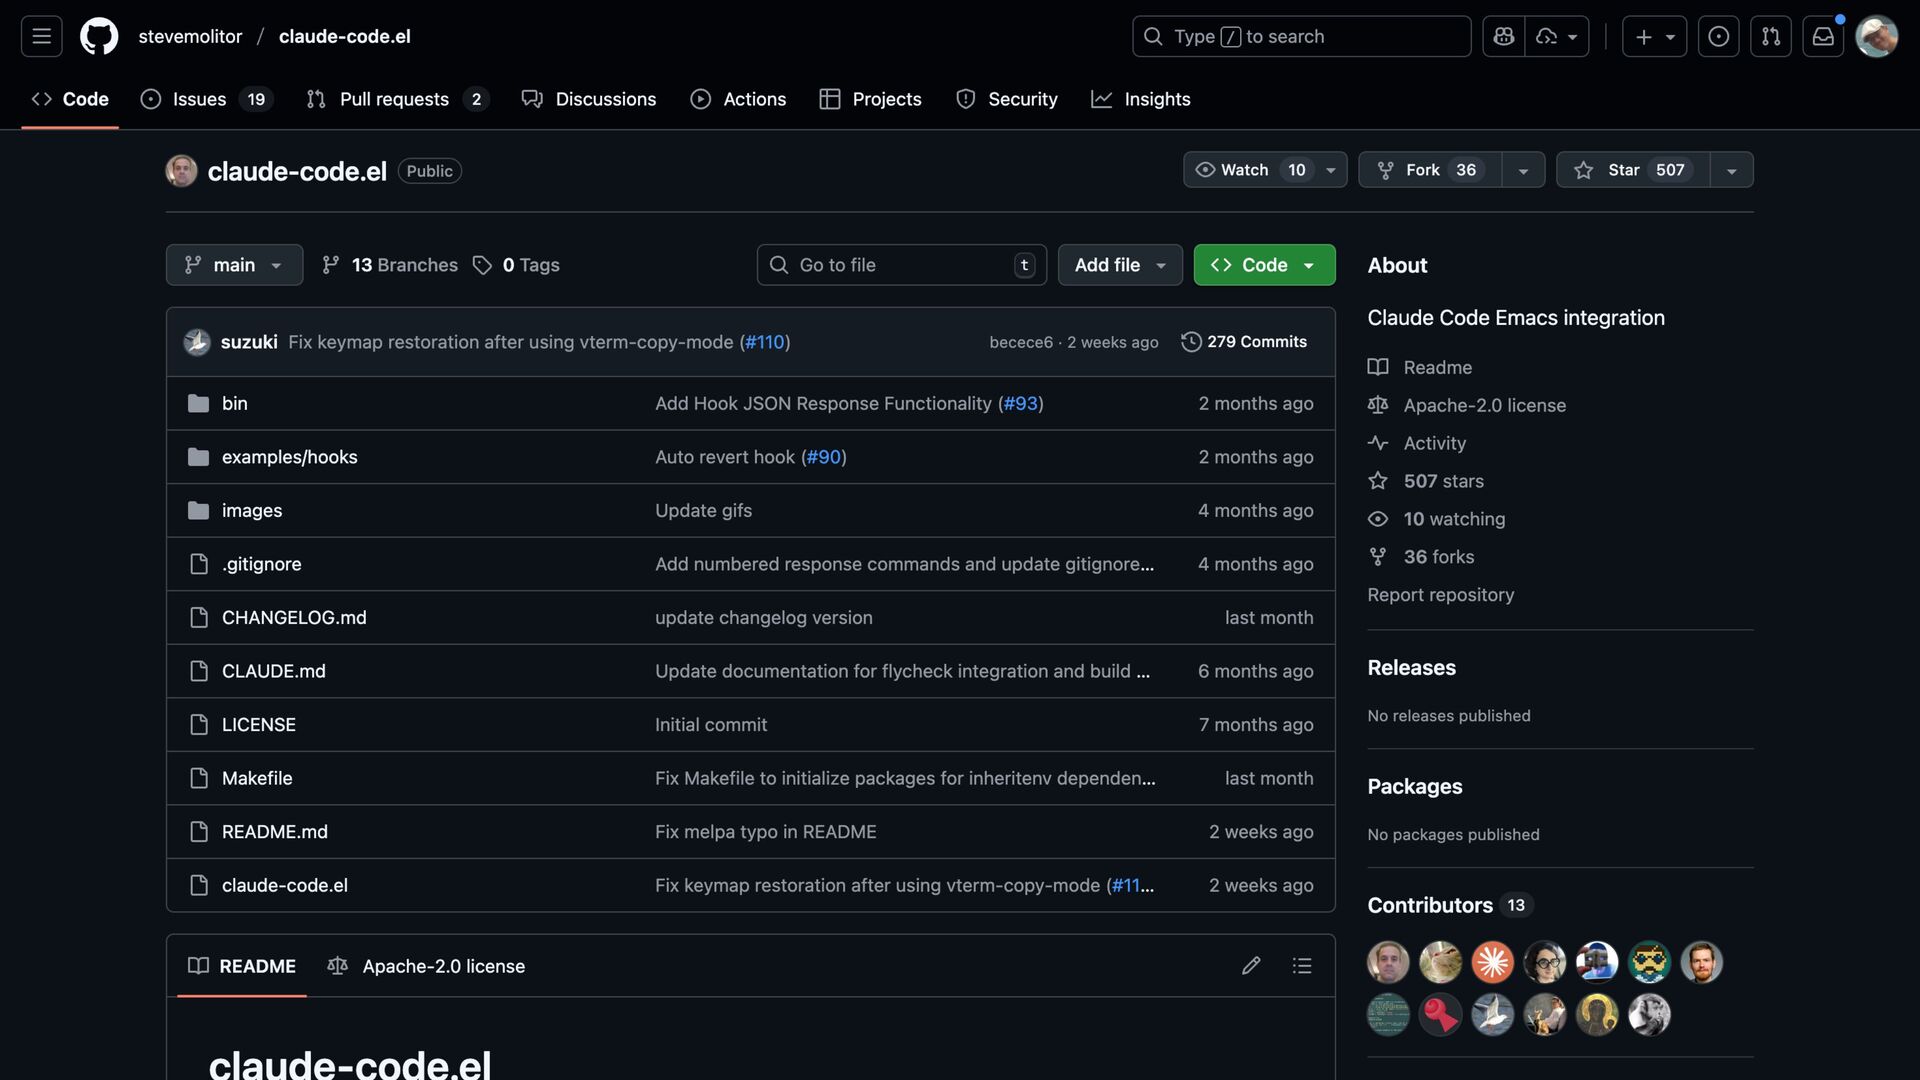Switch to the Pull requests tab

pos(394,99)
